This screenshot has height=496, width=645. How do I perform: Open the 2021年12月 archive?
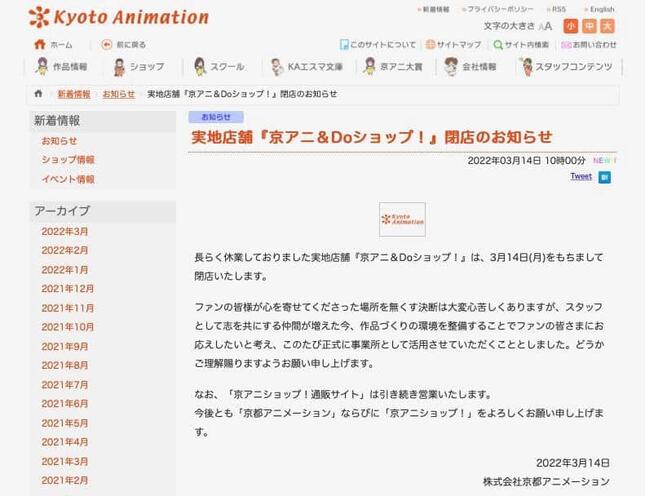(x=68, y=289)
